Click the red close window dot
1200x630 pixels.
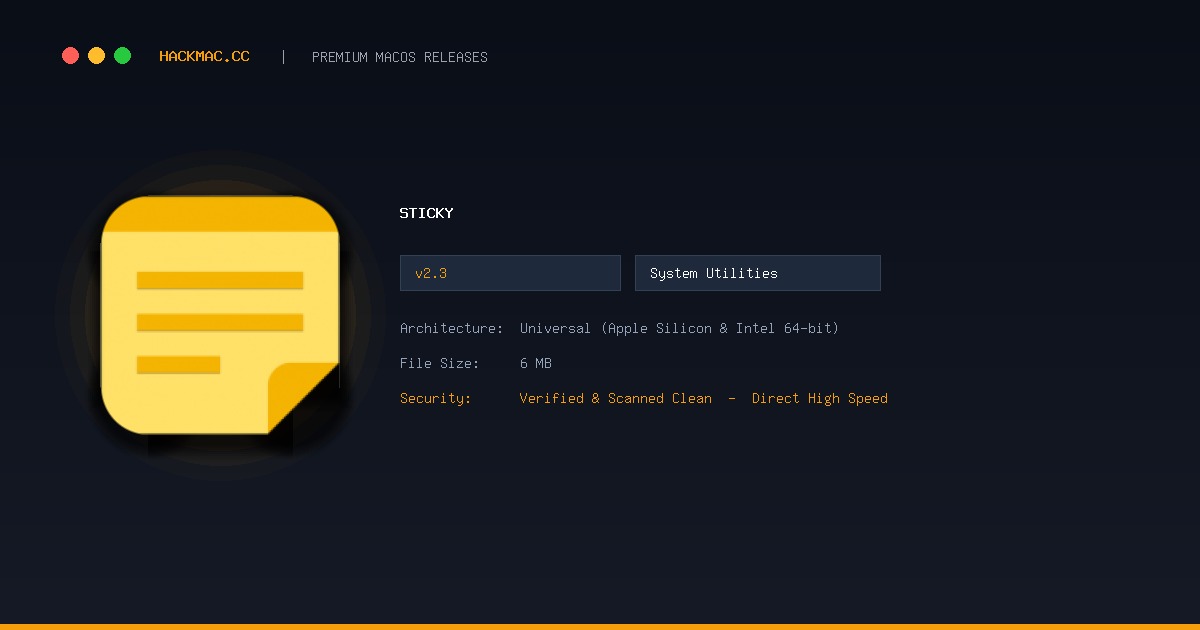70,56
